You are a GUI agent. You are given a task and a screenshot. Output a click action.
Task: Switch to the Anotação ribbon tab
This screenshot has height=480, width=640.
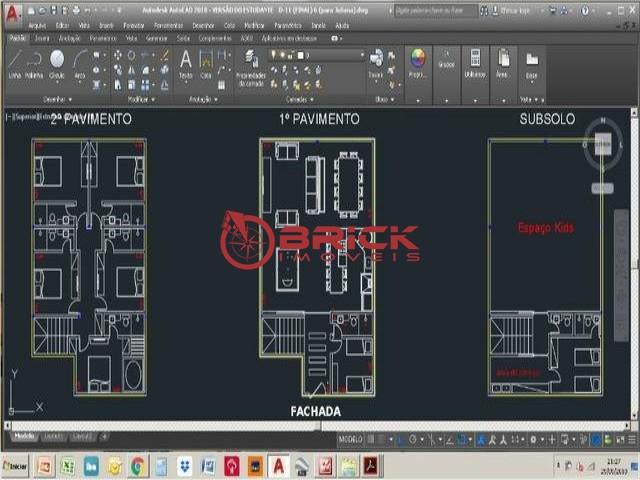(69, 38)
